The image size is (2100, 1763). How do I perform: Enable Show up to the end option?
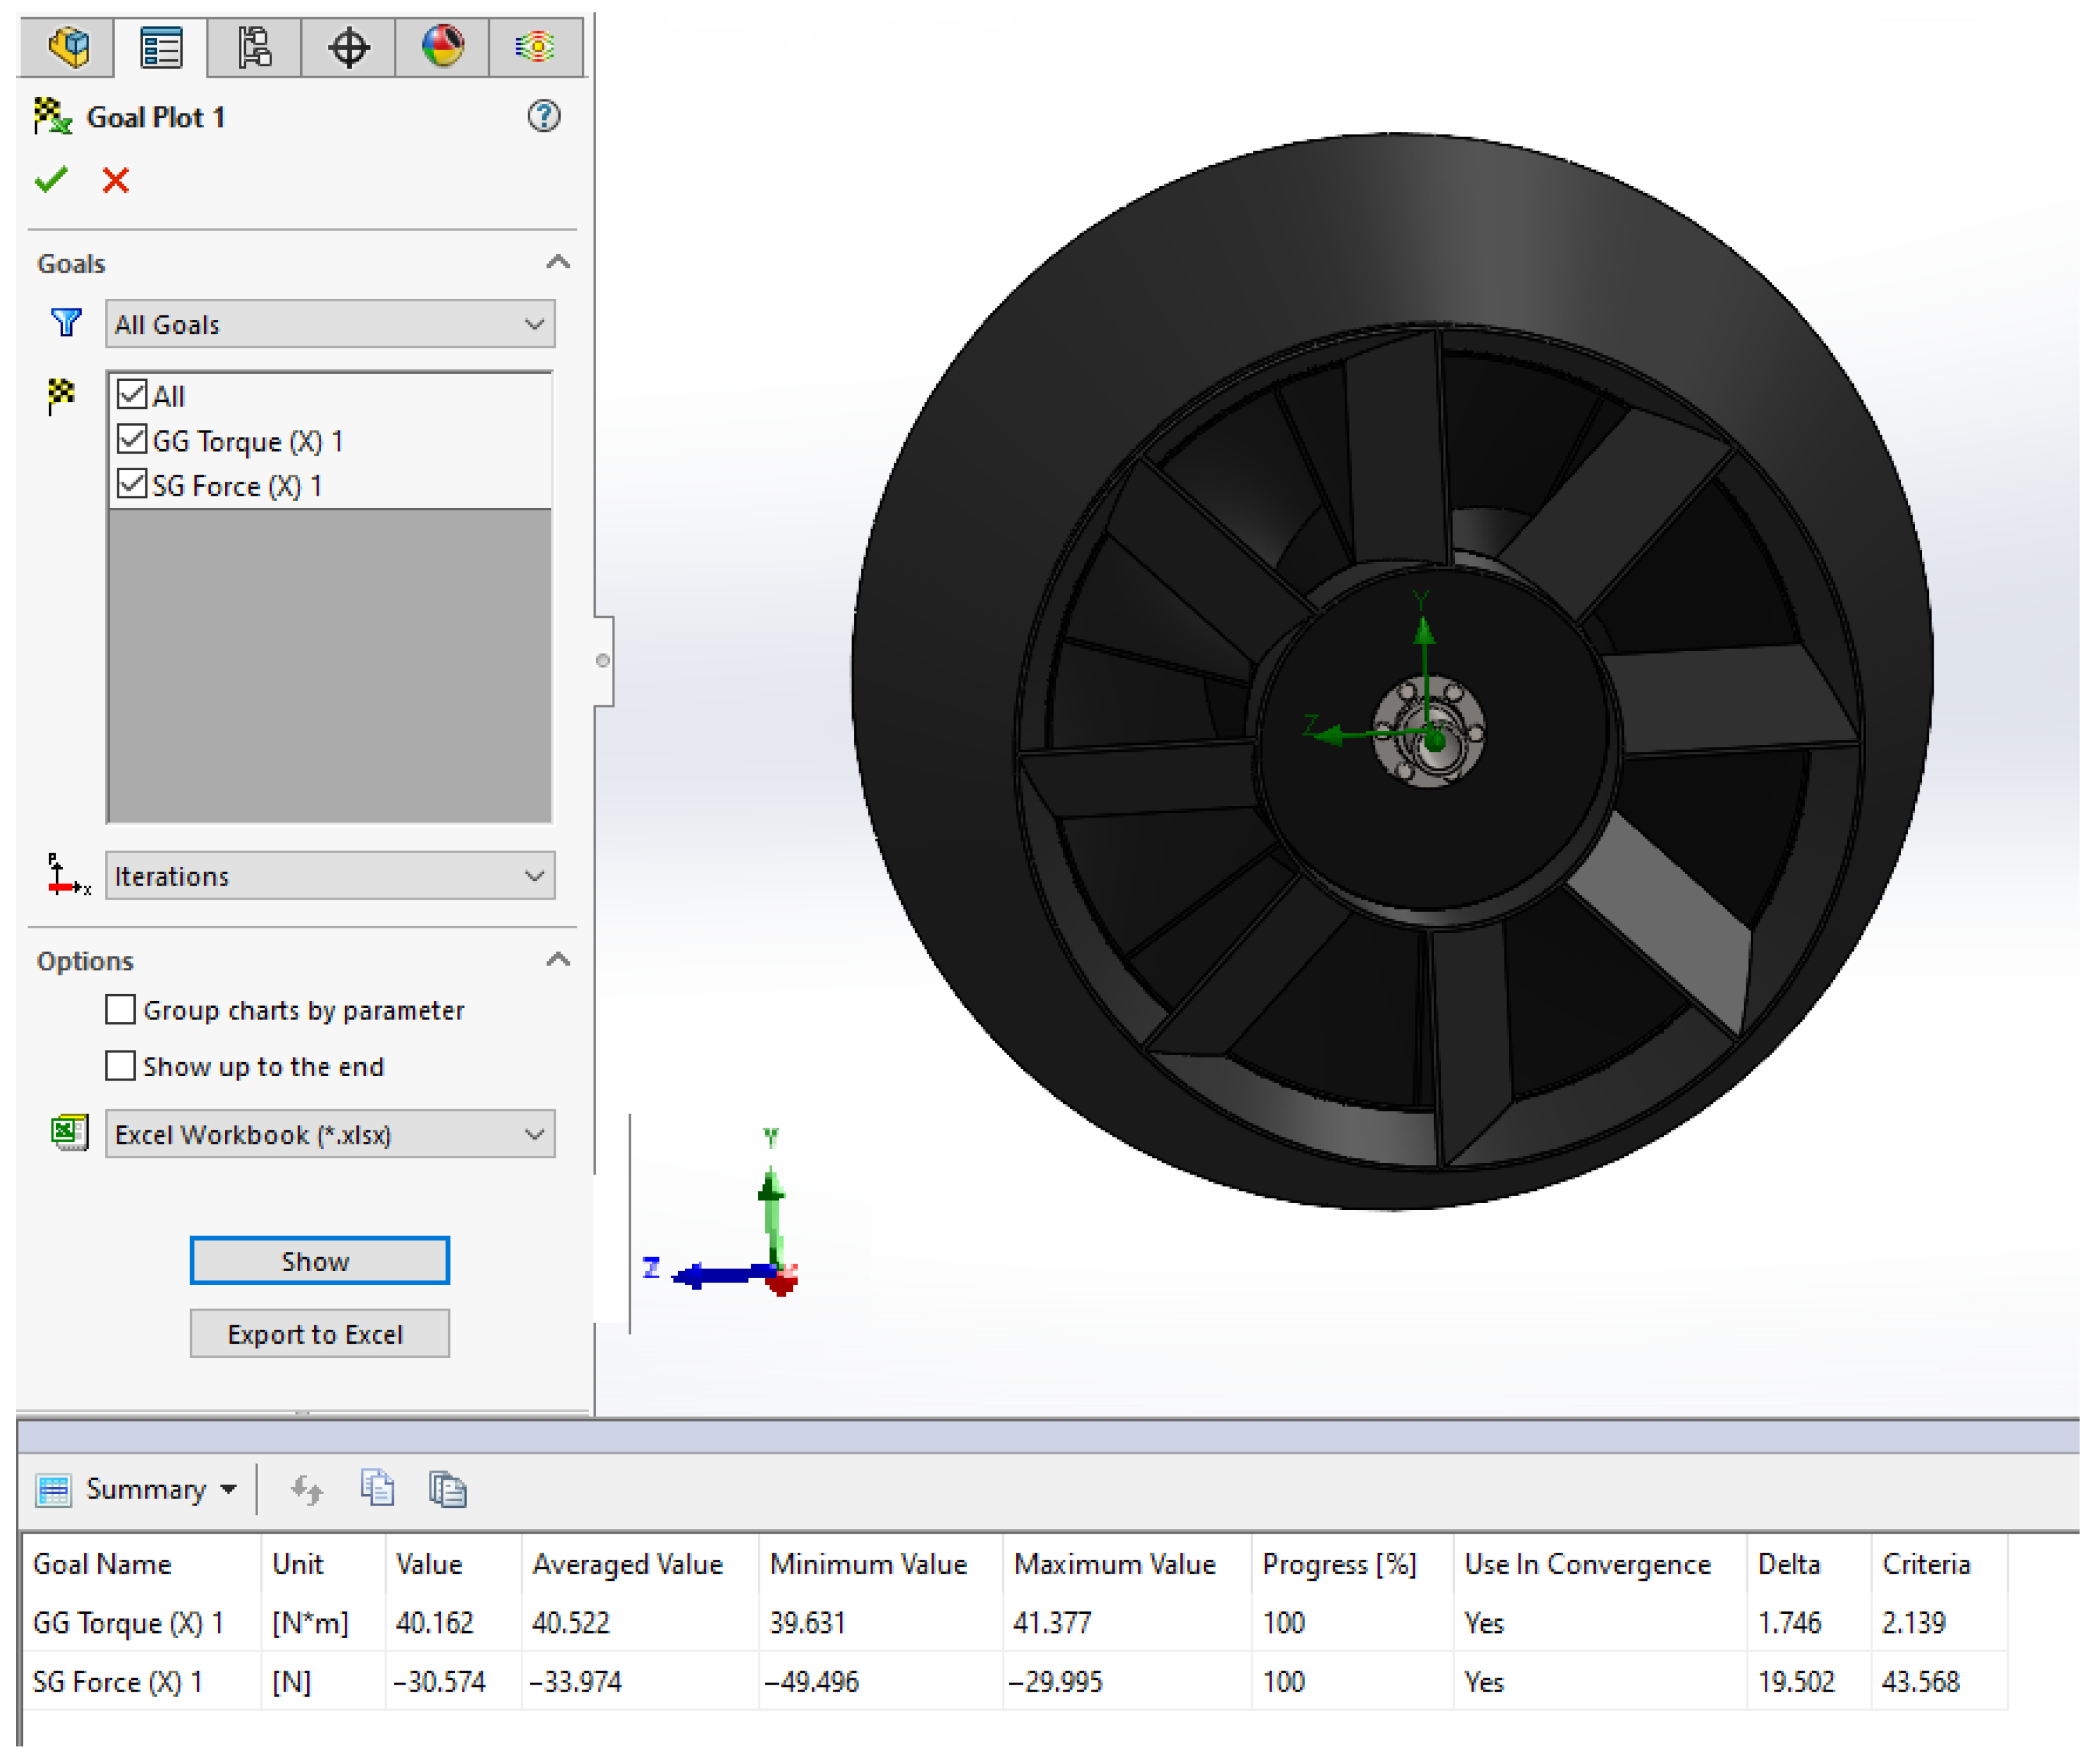coord(121,1066)
